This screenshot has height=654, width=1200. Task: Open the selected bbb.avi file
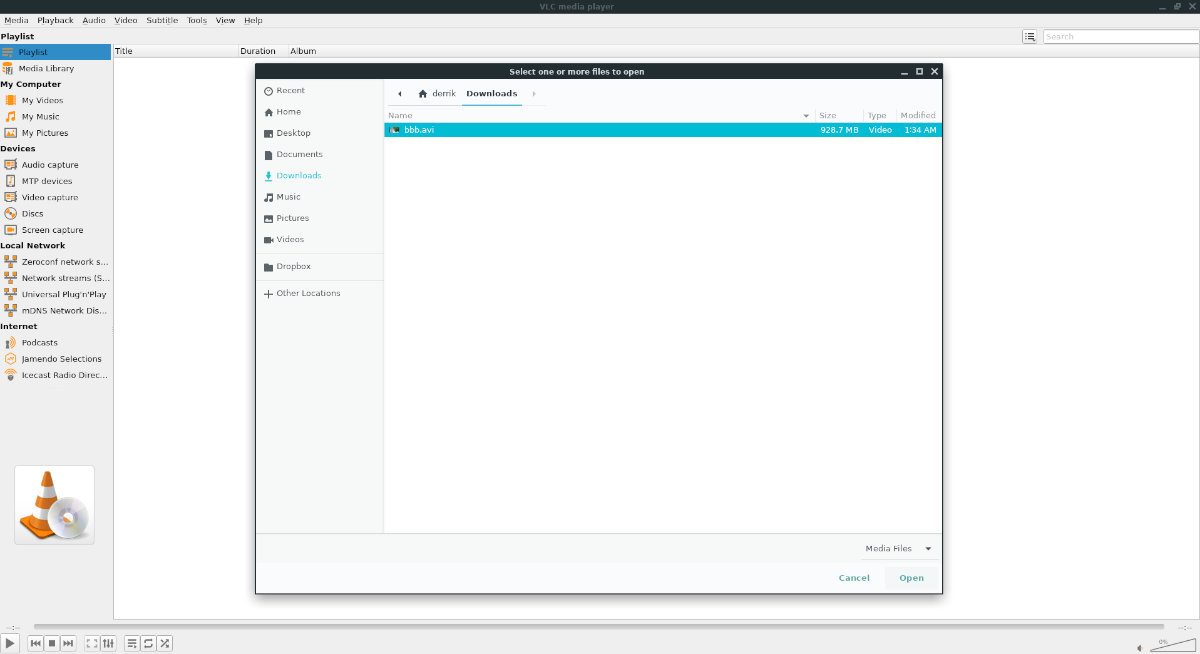(910, 578)
